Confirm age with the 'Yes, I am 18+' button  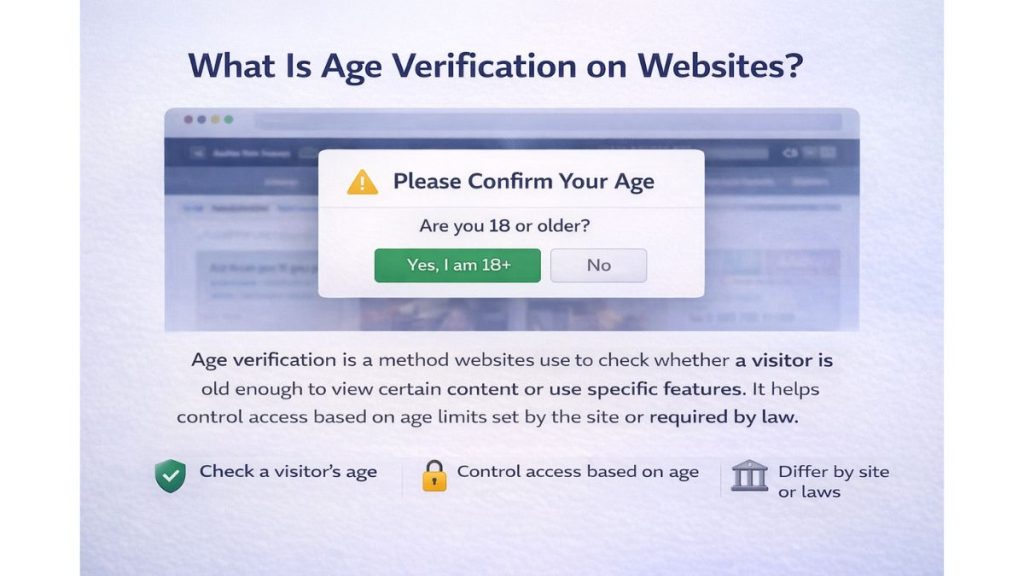[457, 265]
